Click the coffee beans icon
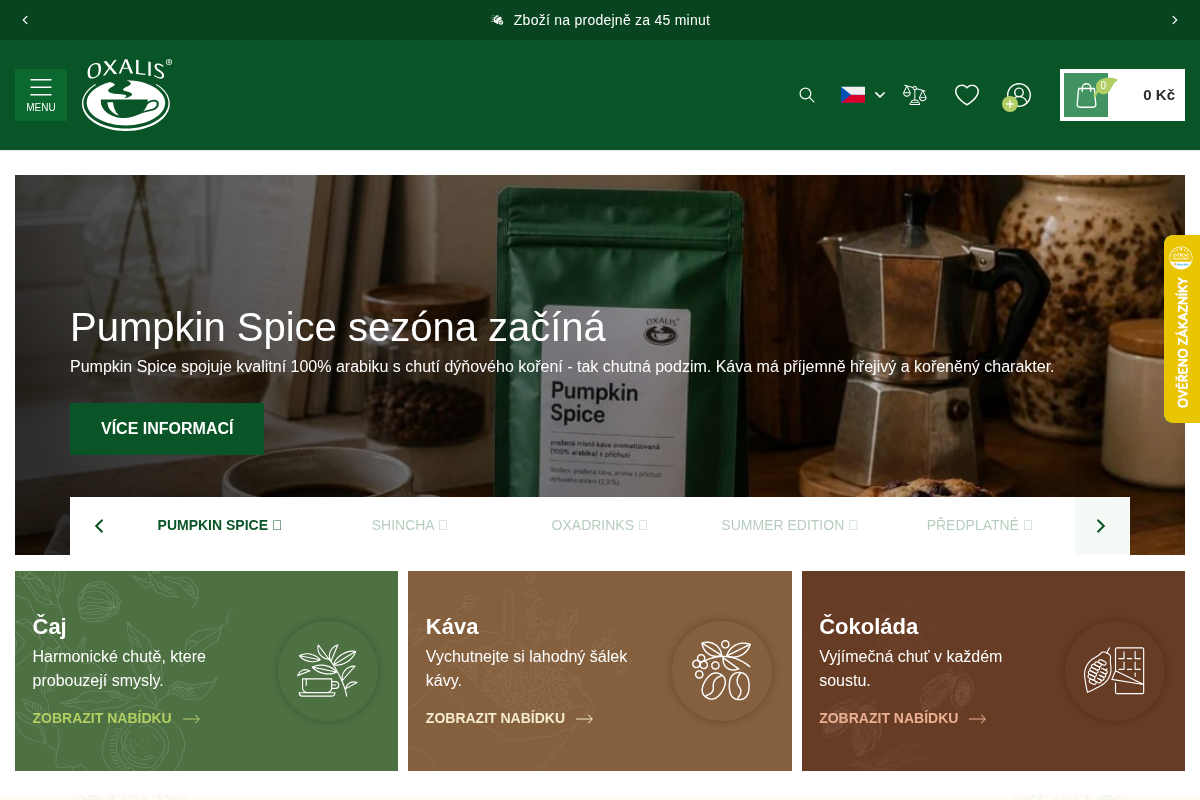 (722, 671)
